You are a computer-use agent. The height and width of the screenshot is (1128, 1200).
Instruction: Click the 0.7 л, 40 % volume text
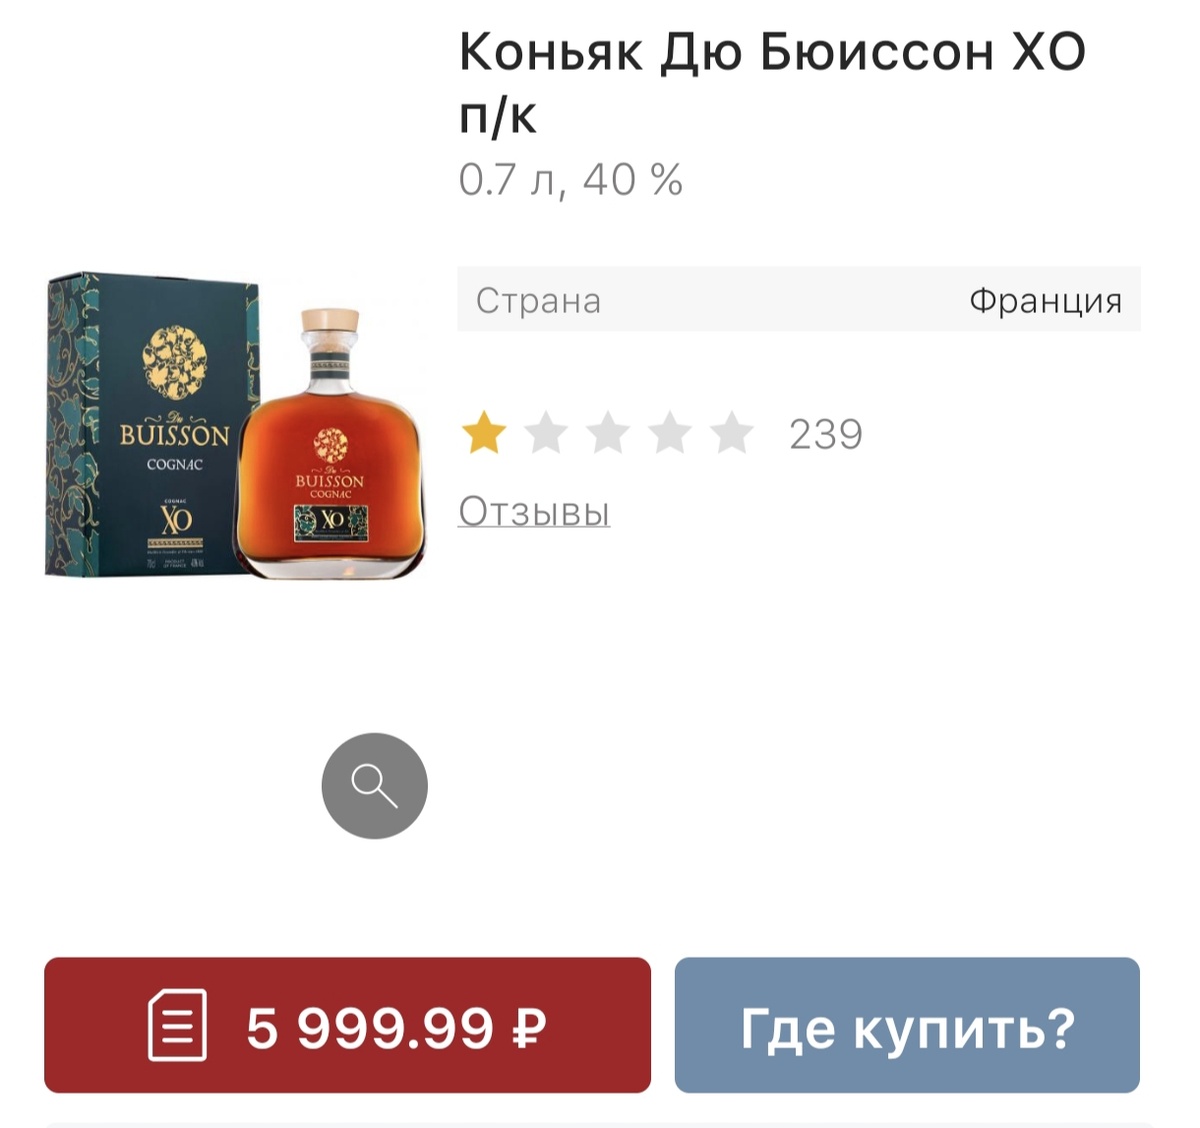click(571, 180)
